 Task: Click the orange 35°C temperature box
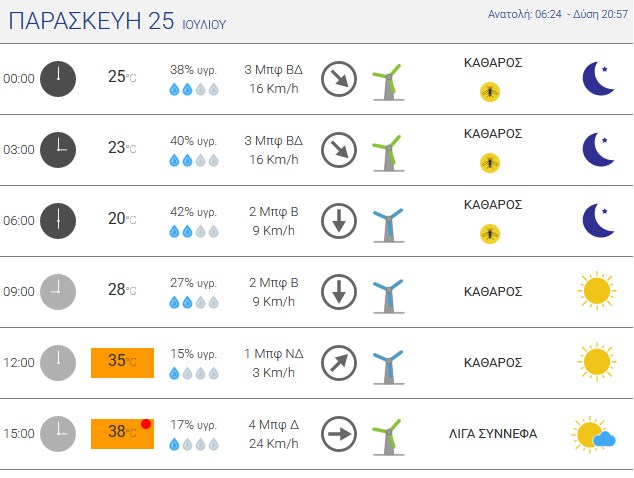123,363
